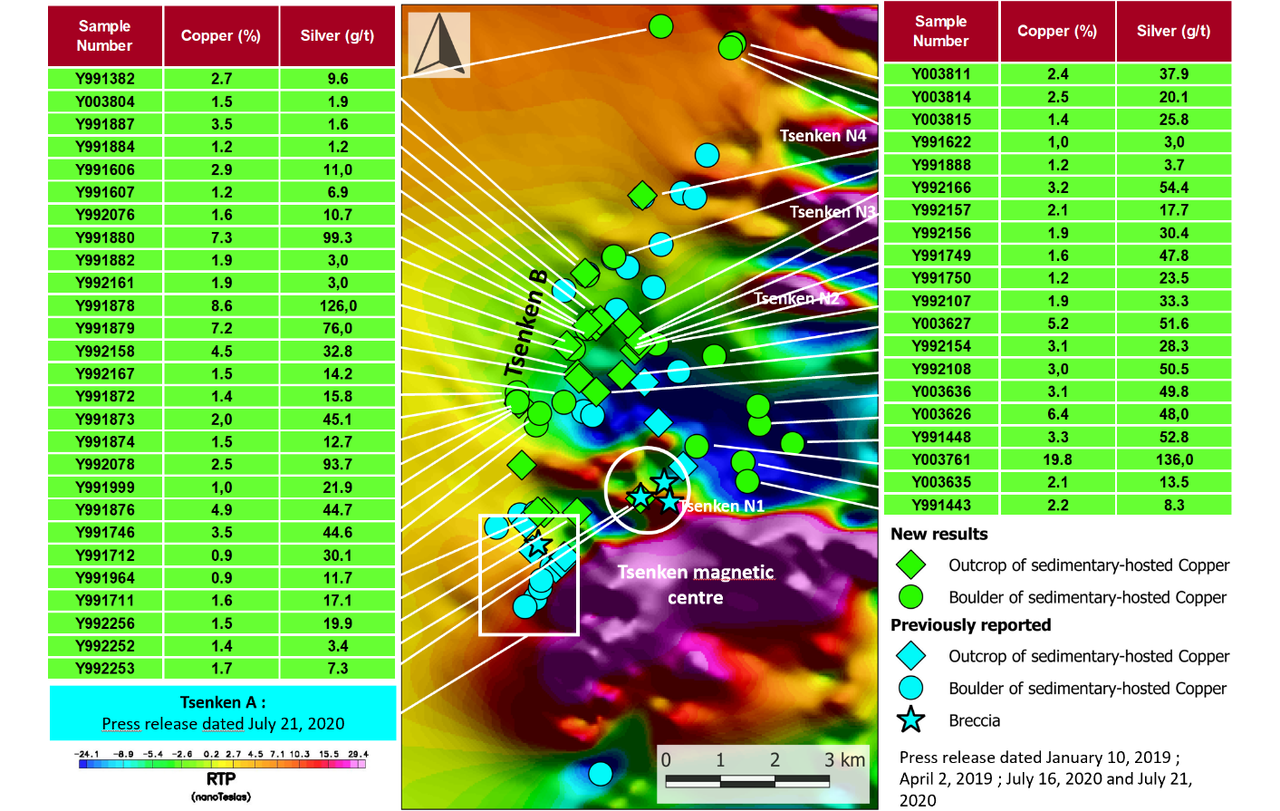Image resolution: width=1280 pixels, height=811 pixels.
Task: Click the Tsenken B map label
Action: (x=532, y=327)
